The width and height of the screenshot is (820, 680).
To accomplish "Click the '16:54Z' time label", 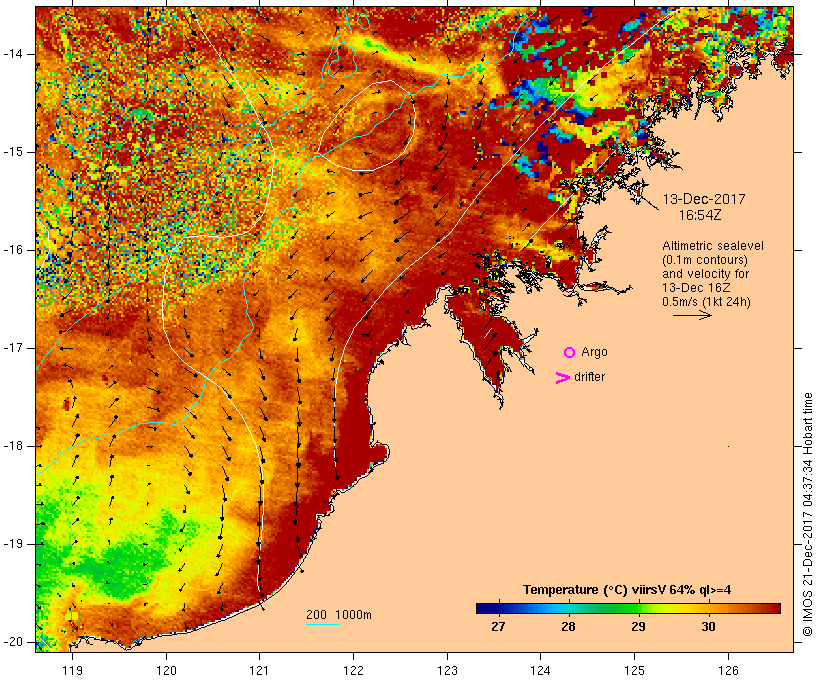I will tap(700, 215).
